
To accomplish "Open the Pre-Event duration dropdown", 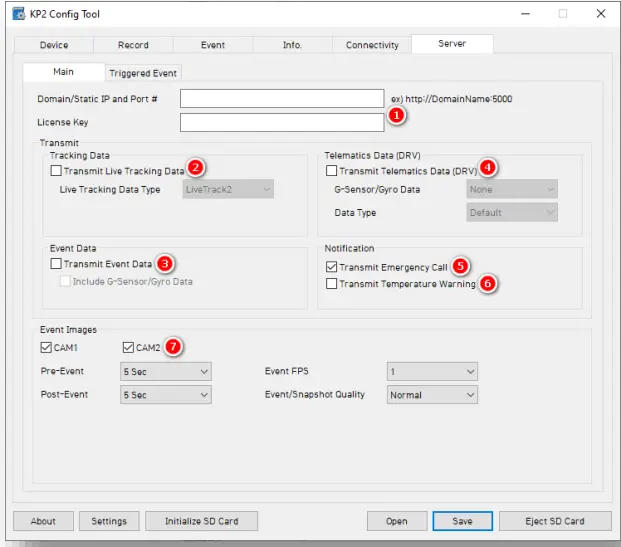I will (x=166, y=372).
